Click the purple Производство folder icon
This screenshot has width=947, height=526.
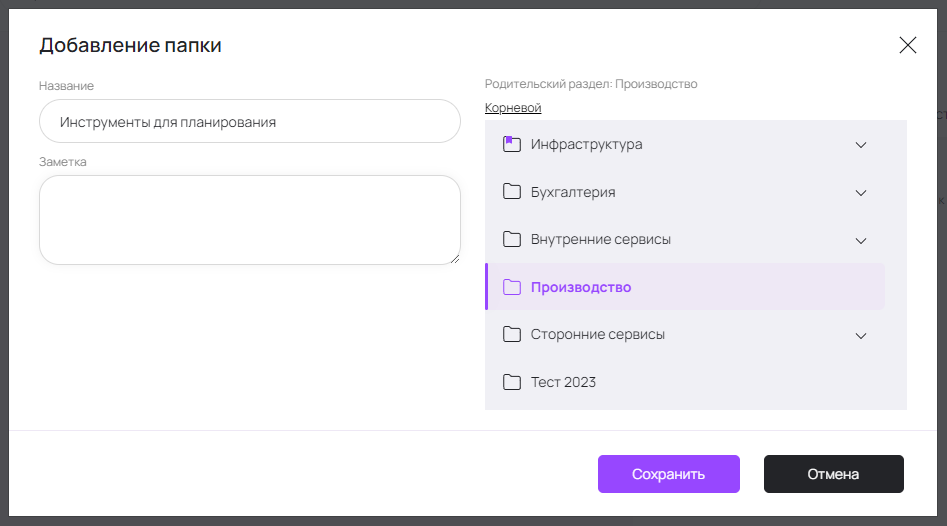[512, 288]
